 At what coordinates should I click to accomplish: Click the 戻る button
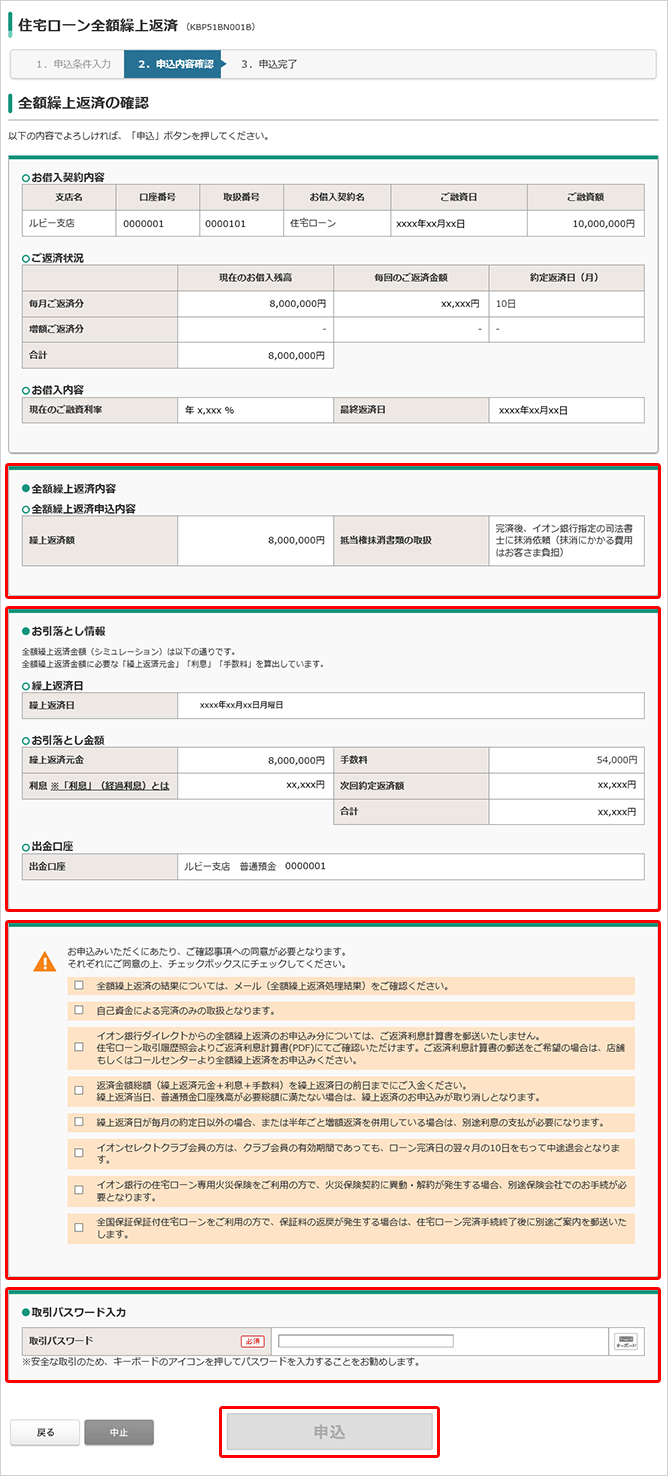45,1432
